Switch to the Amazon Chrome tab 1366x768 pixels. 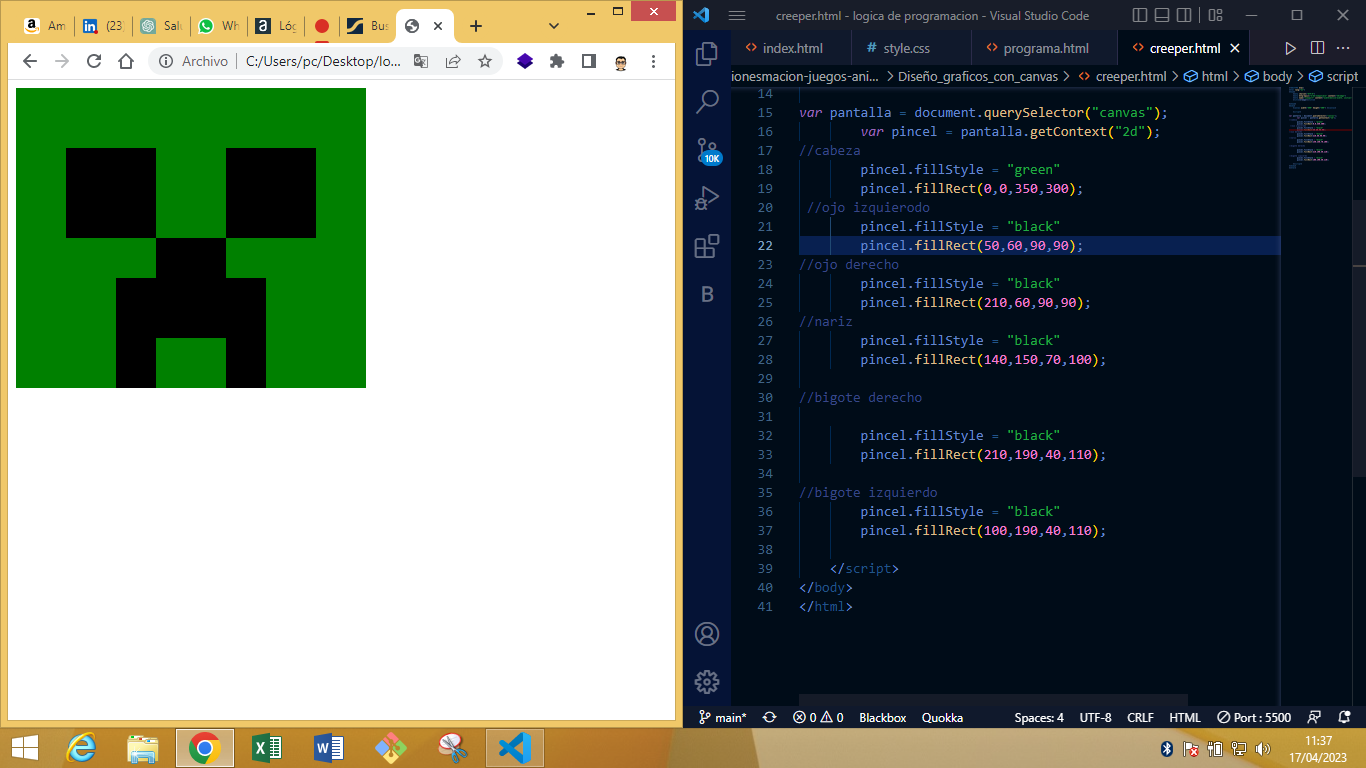point(44,26)
